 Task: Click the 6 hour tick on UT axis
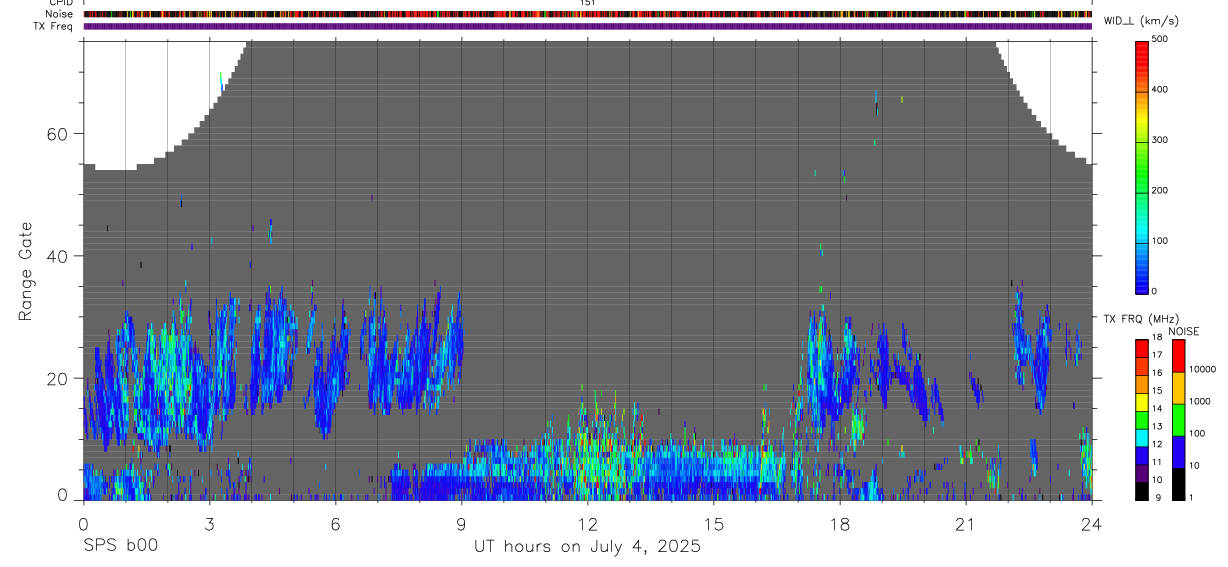point(335,524)
